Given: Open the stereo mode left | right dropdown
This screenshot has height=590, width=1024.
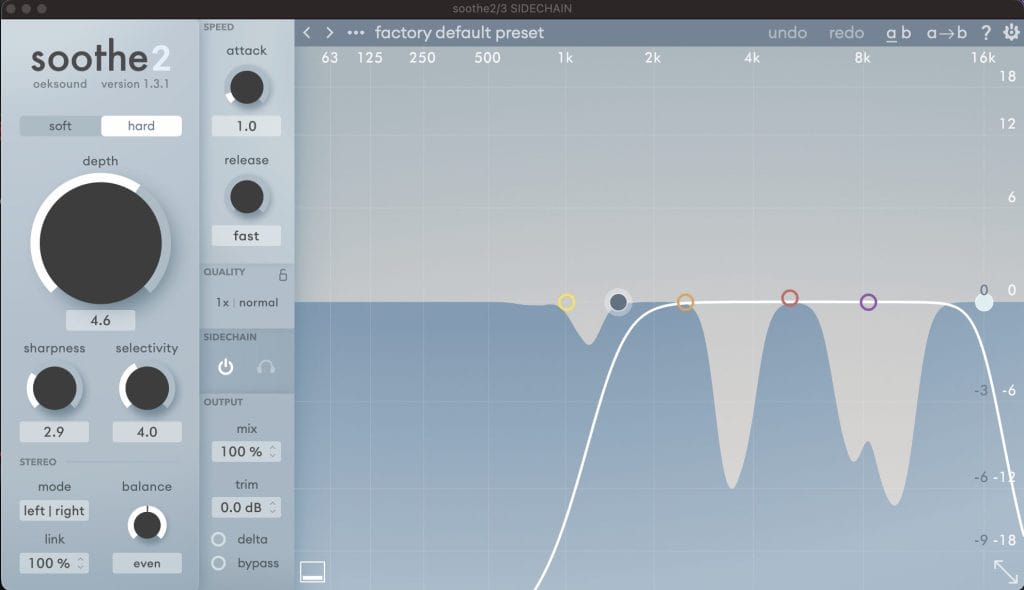Looking at the screenshot, I should click(x=54, y=511).
